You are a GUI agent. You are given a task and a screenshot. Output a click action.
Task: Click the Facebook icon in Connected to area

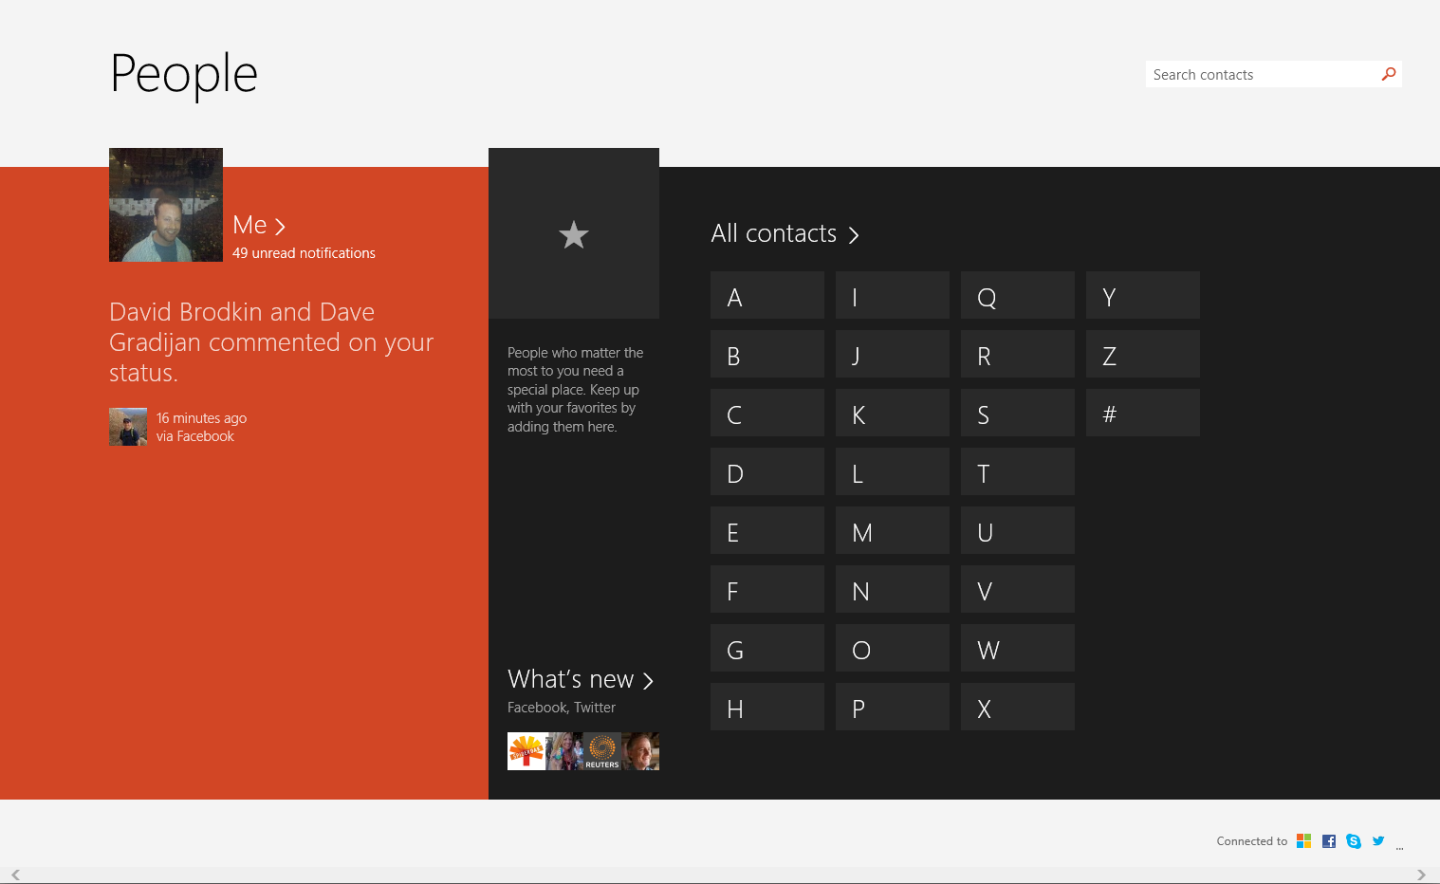click(x=1329, y=840)
